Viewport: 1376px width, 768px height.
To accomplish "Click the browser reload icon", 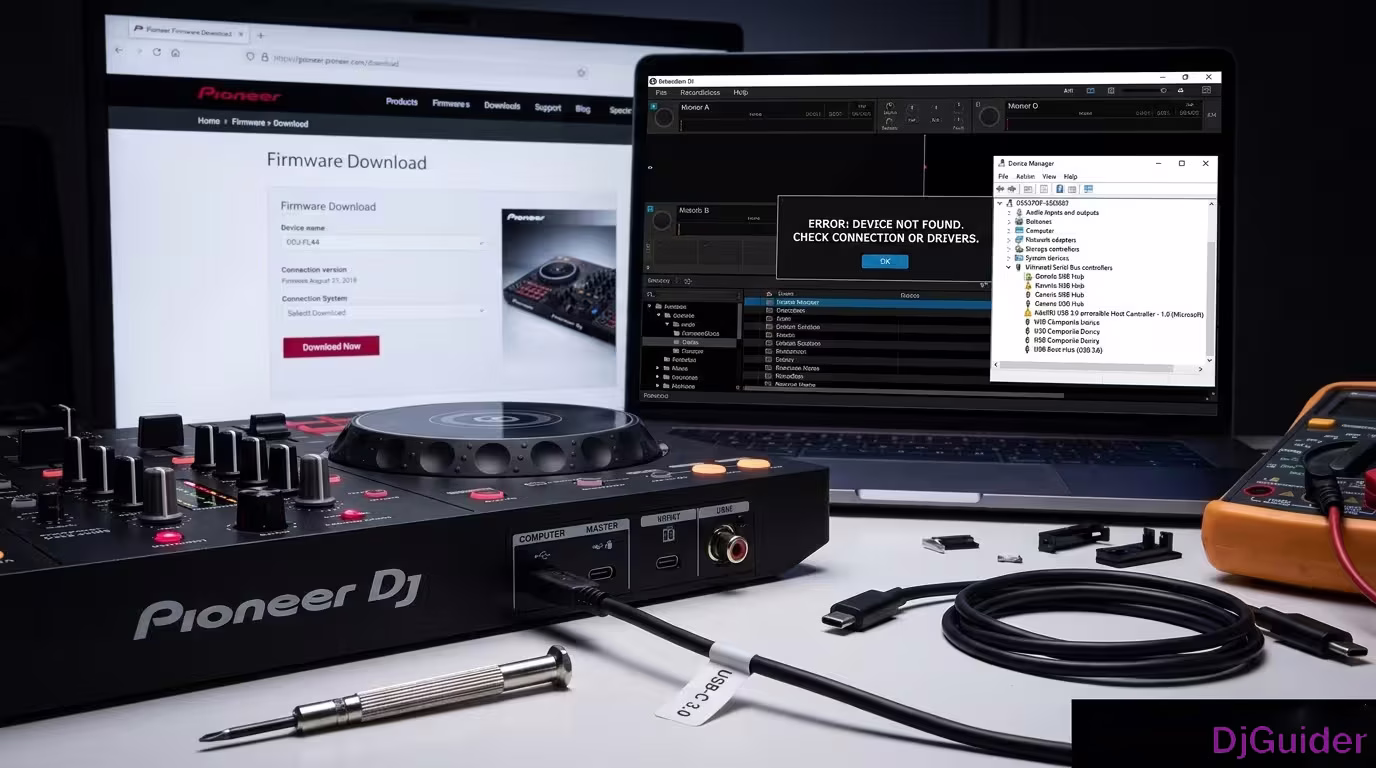I will point(157,52).
